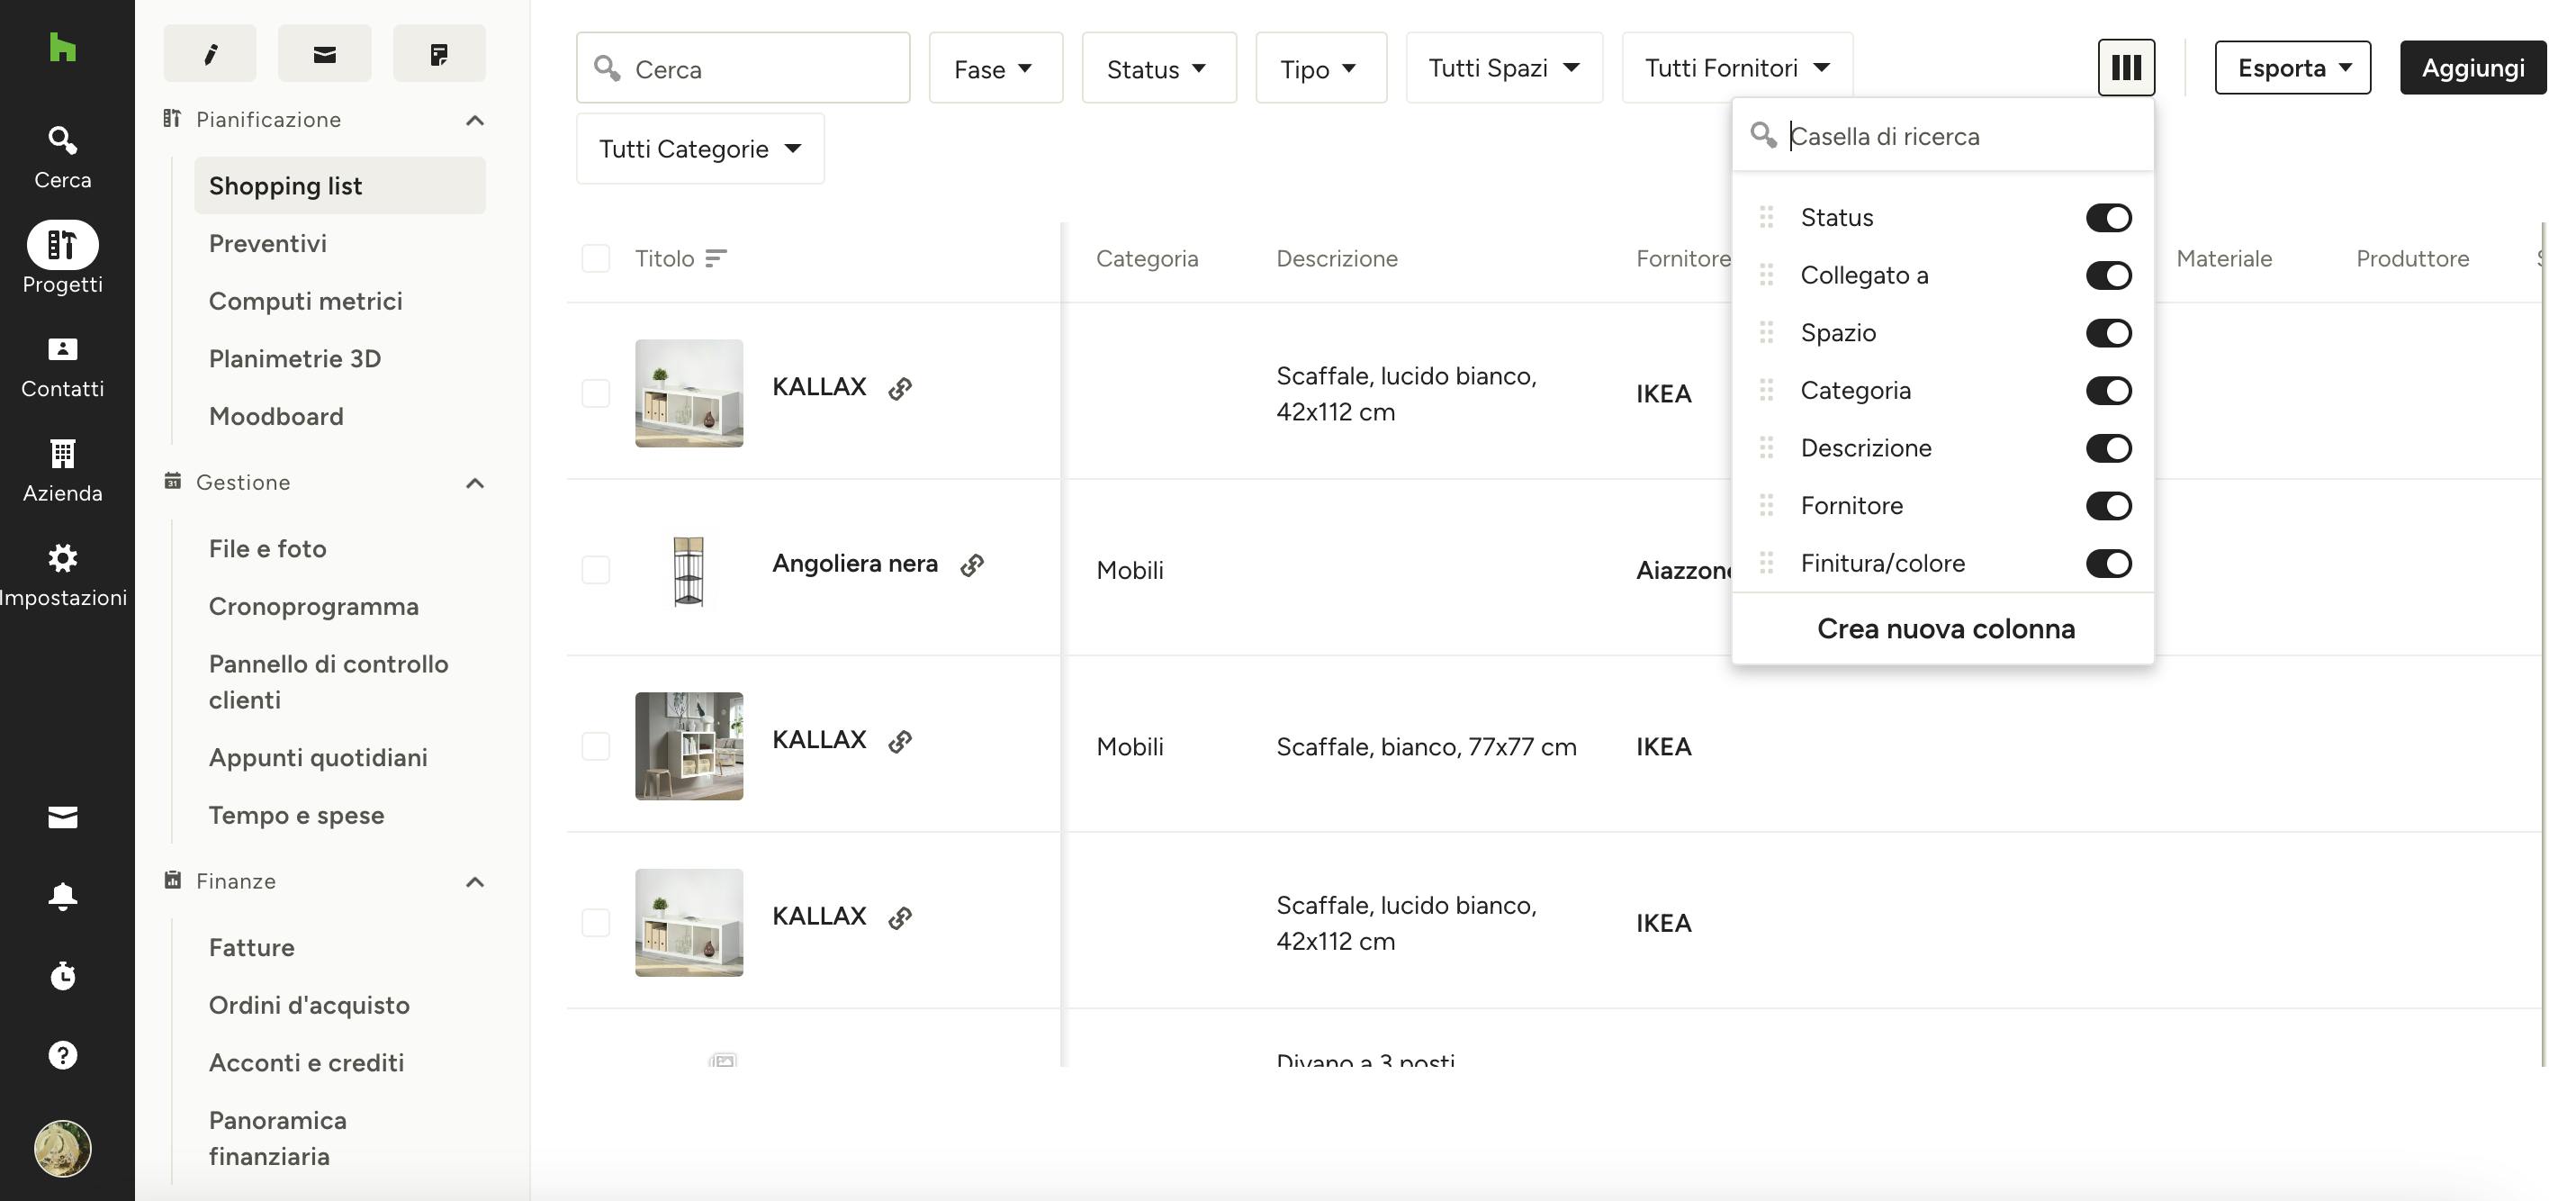Viewport: 2576px width, 1201px height.
Task: Click link icon beside last KALLAX row
Action: tap(900, 917)
